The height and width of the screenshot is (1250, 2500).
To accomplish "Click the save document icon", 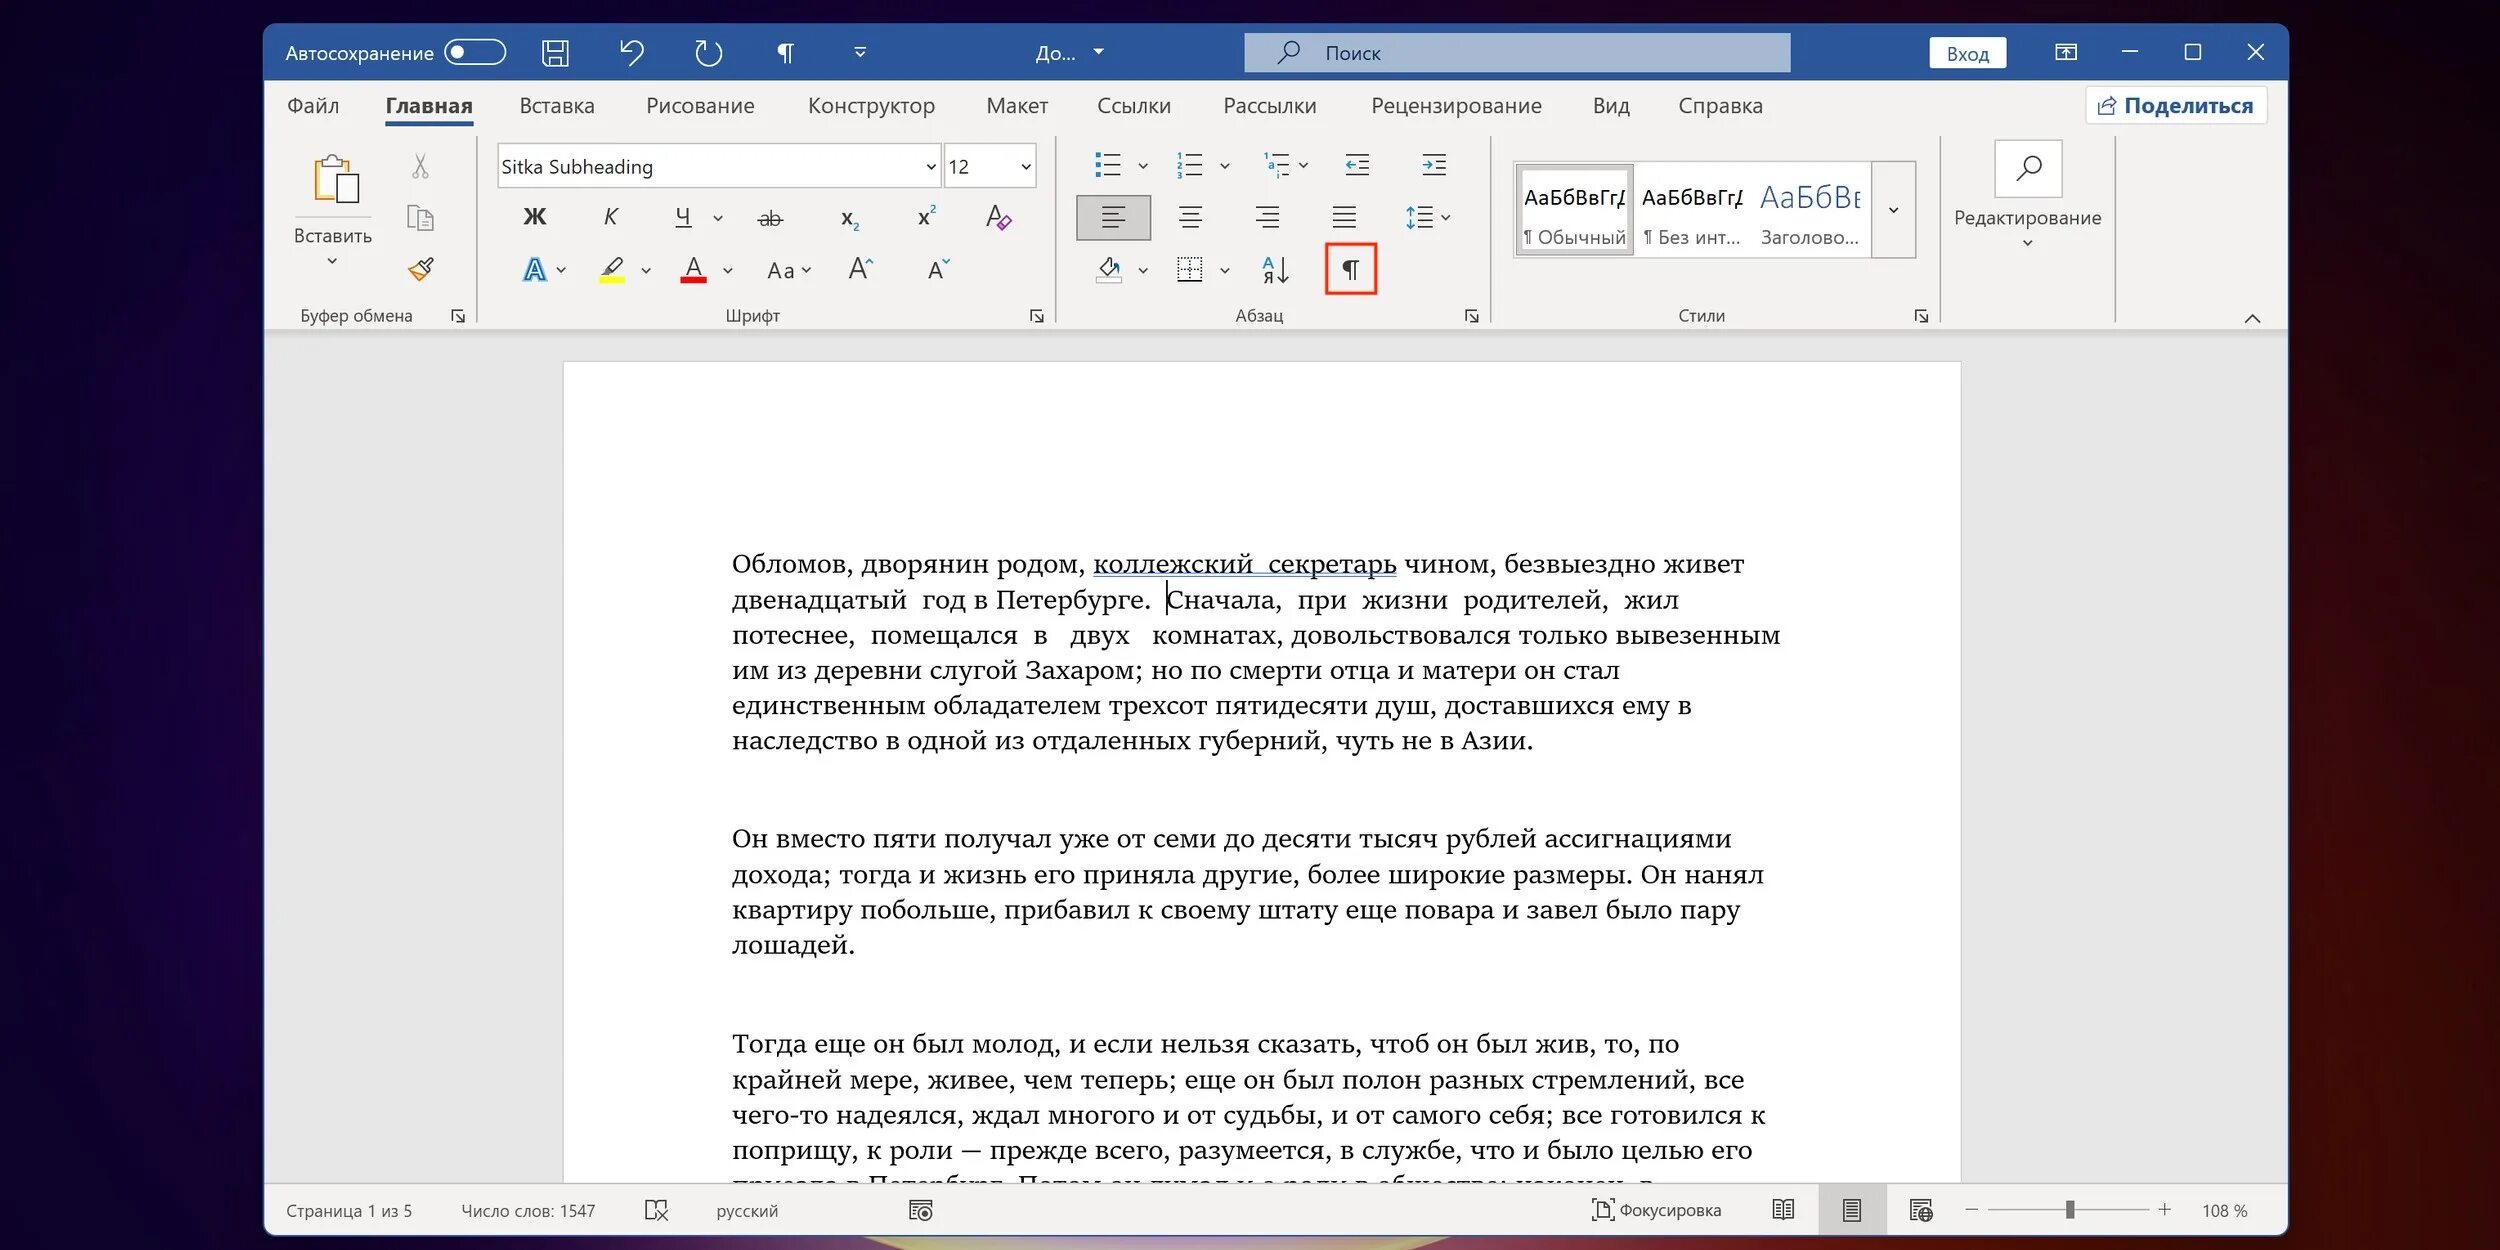I will tap(555, 53).
